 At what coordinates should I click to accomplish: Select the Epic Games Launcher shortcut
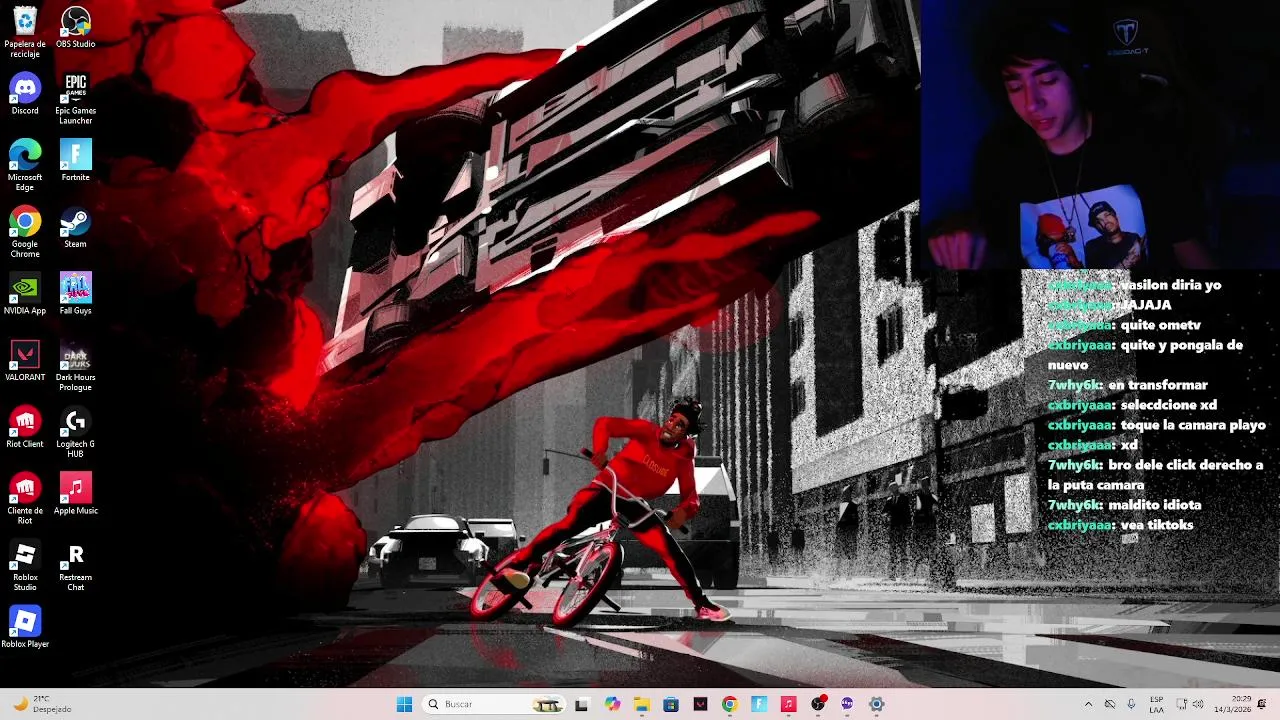coord(76,99)
